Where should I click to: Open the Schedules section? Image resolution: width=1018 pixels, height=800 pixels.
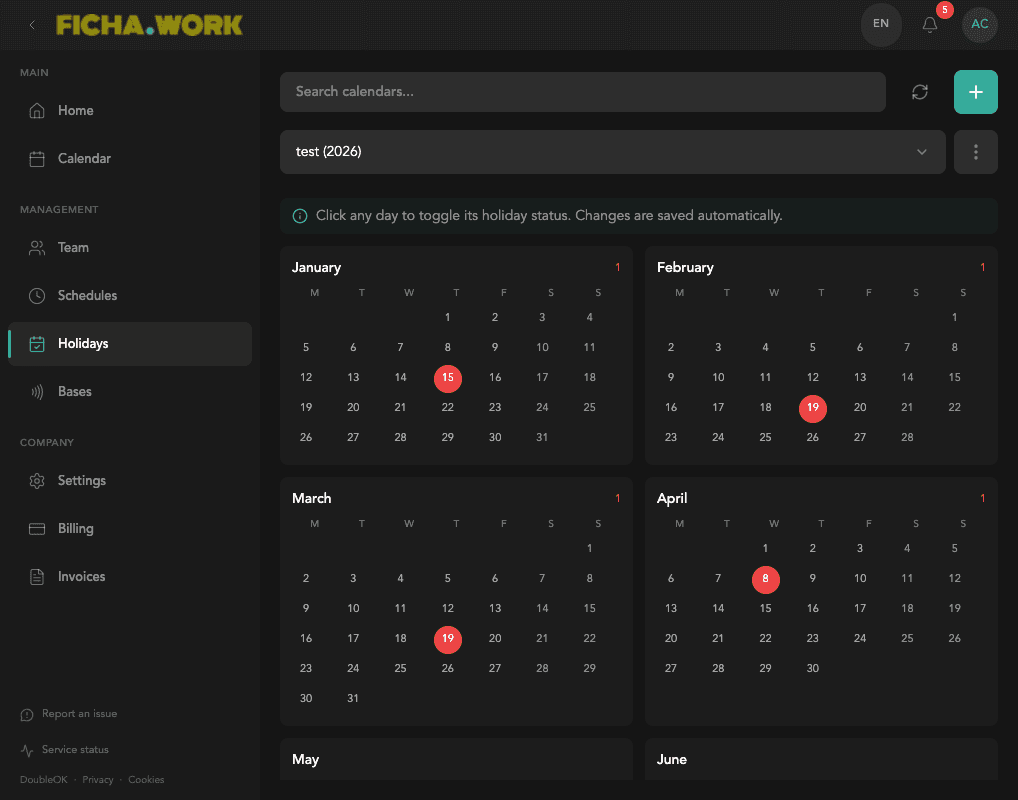point(130,295)
